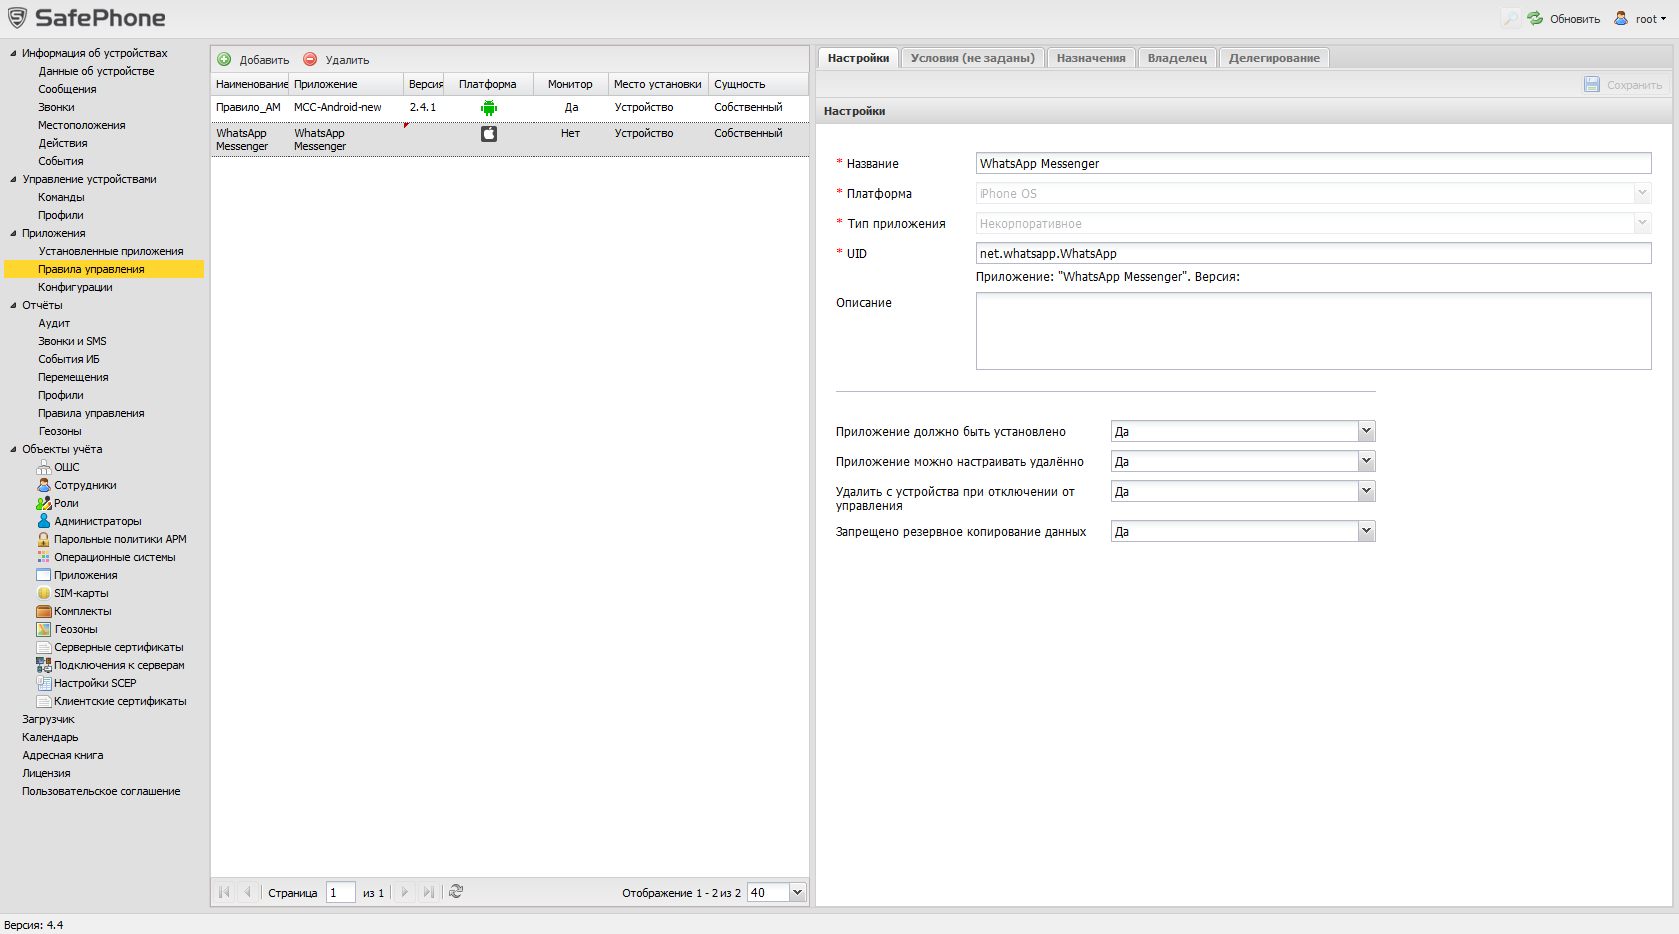
Task: Click the SIM-карты icon
Action: [x=44, y=593]
